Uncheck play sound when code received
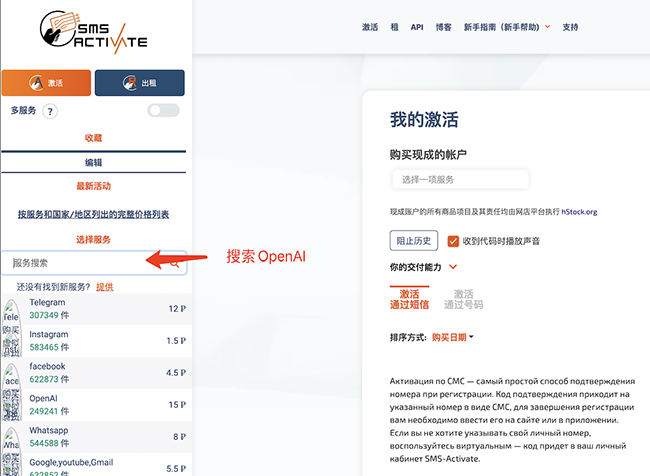 [453, 241]
